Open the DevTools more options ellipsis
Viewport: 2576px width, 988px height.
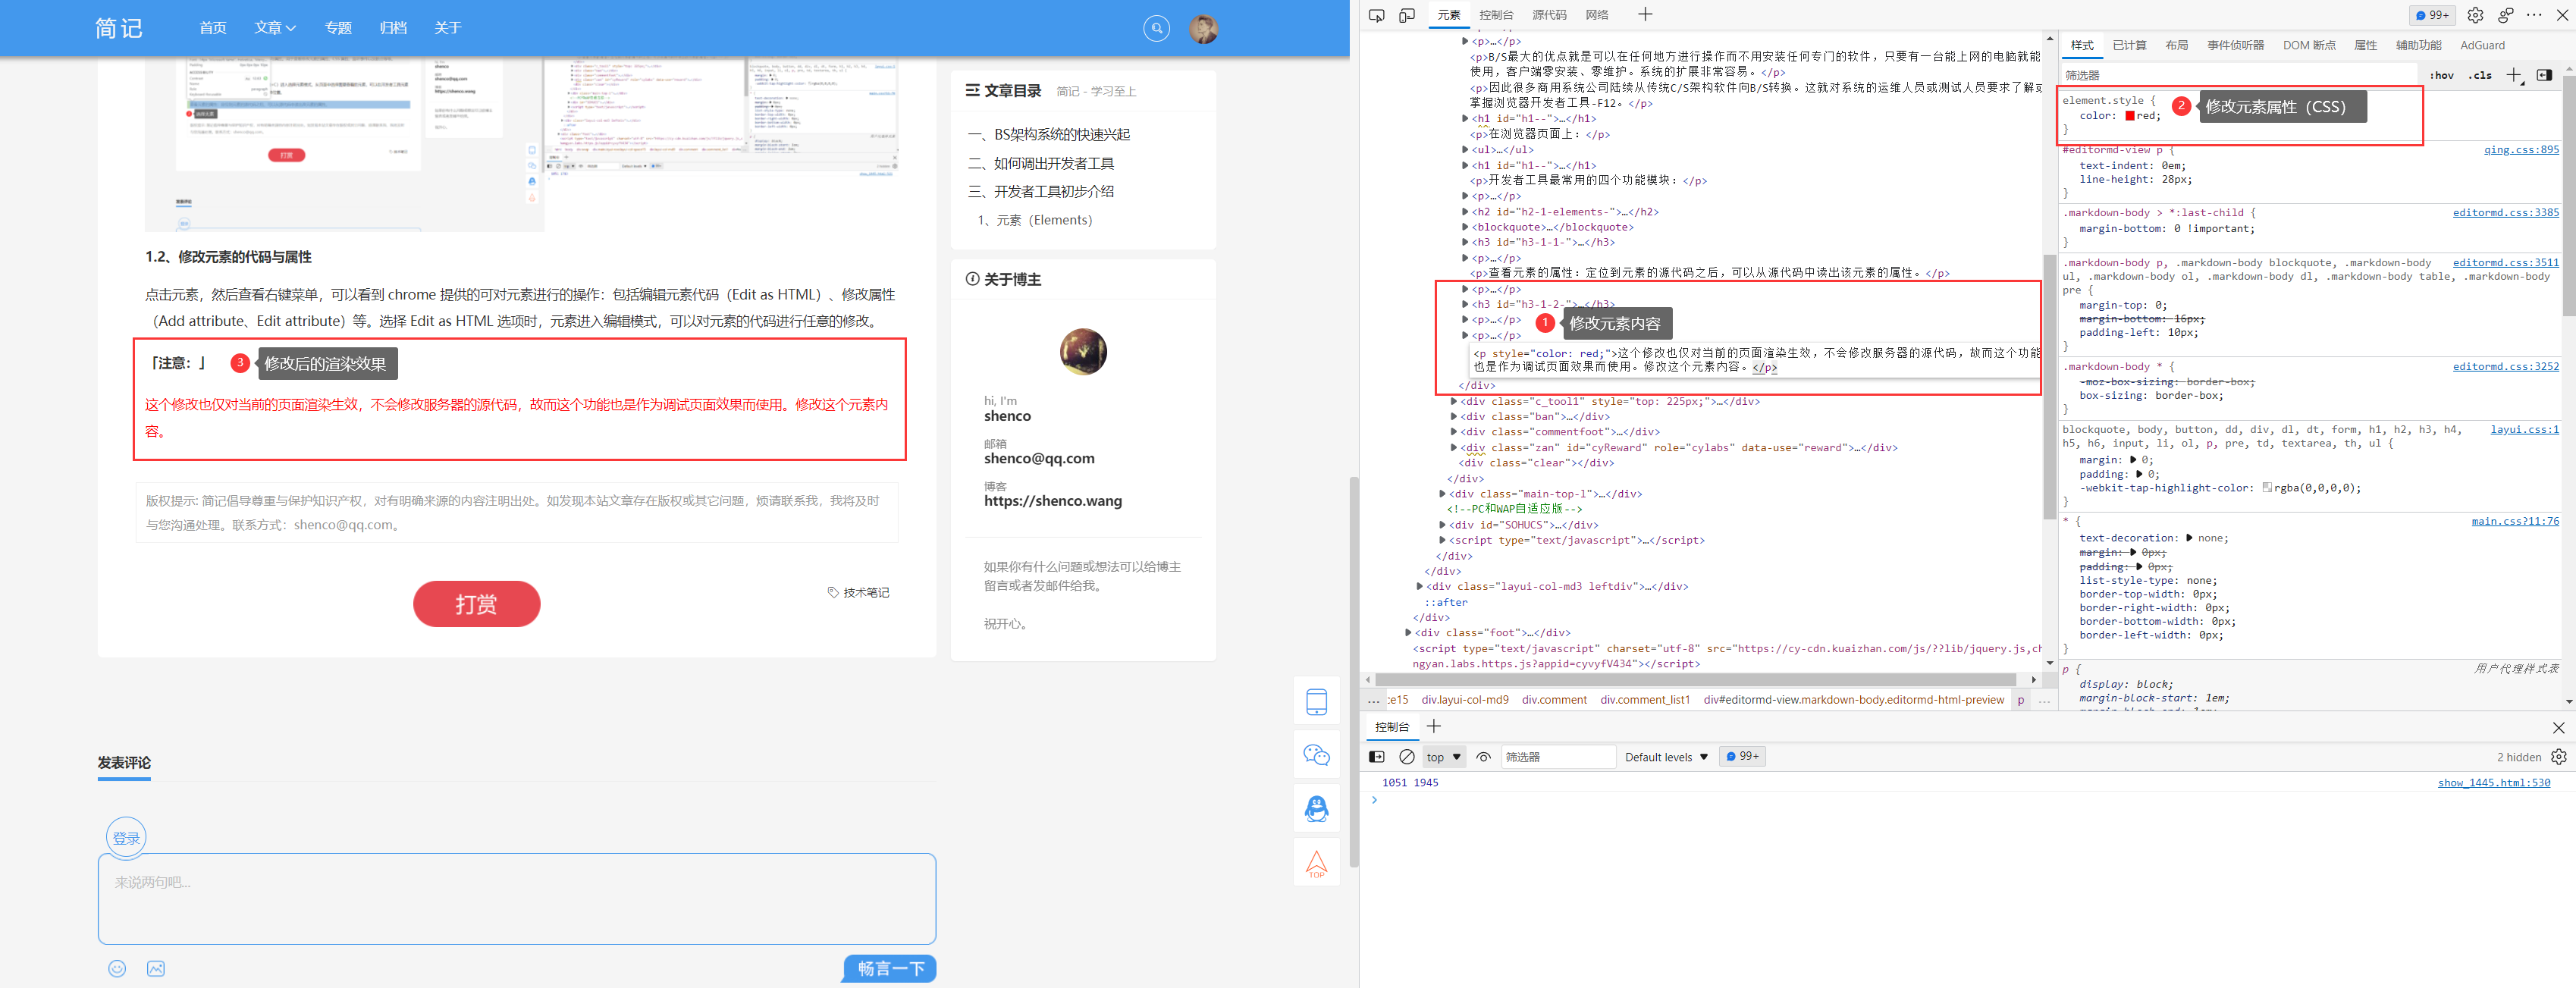coord(2533,15)
